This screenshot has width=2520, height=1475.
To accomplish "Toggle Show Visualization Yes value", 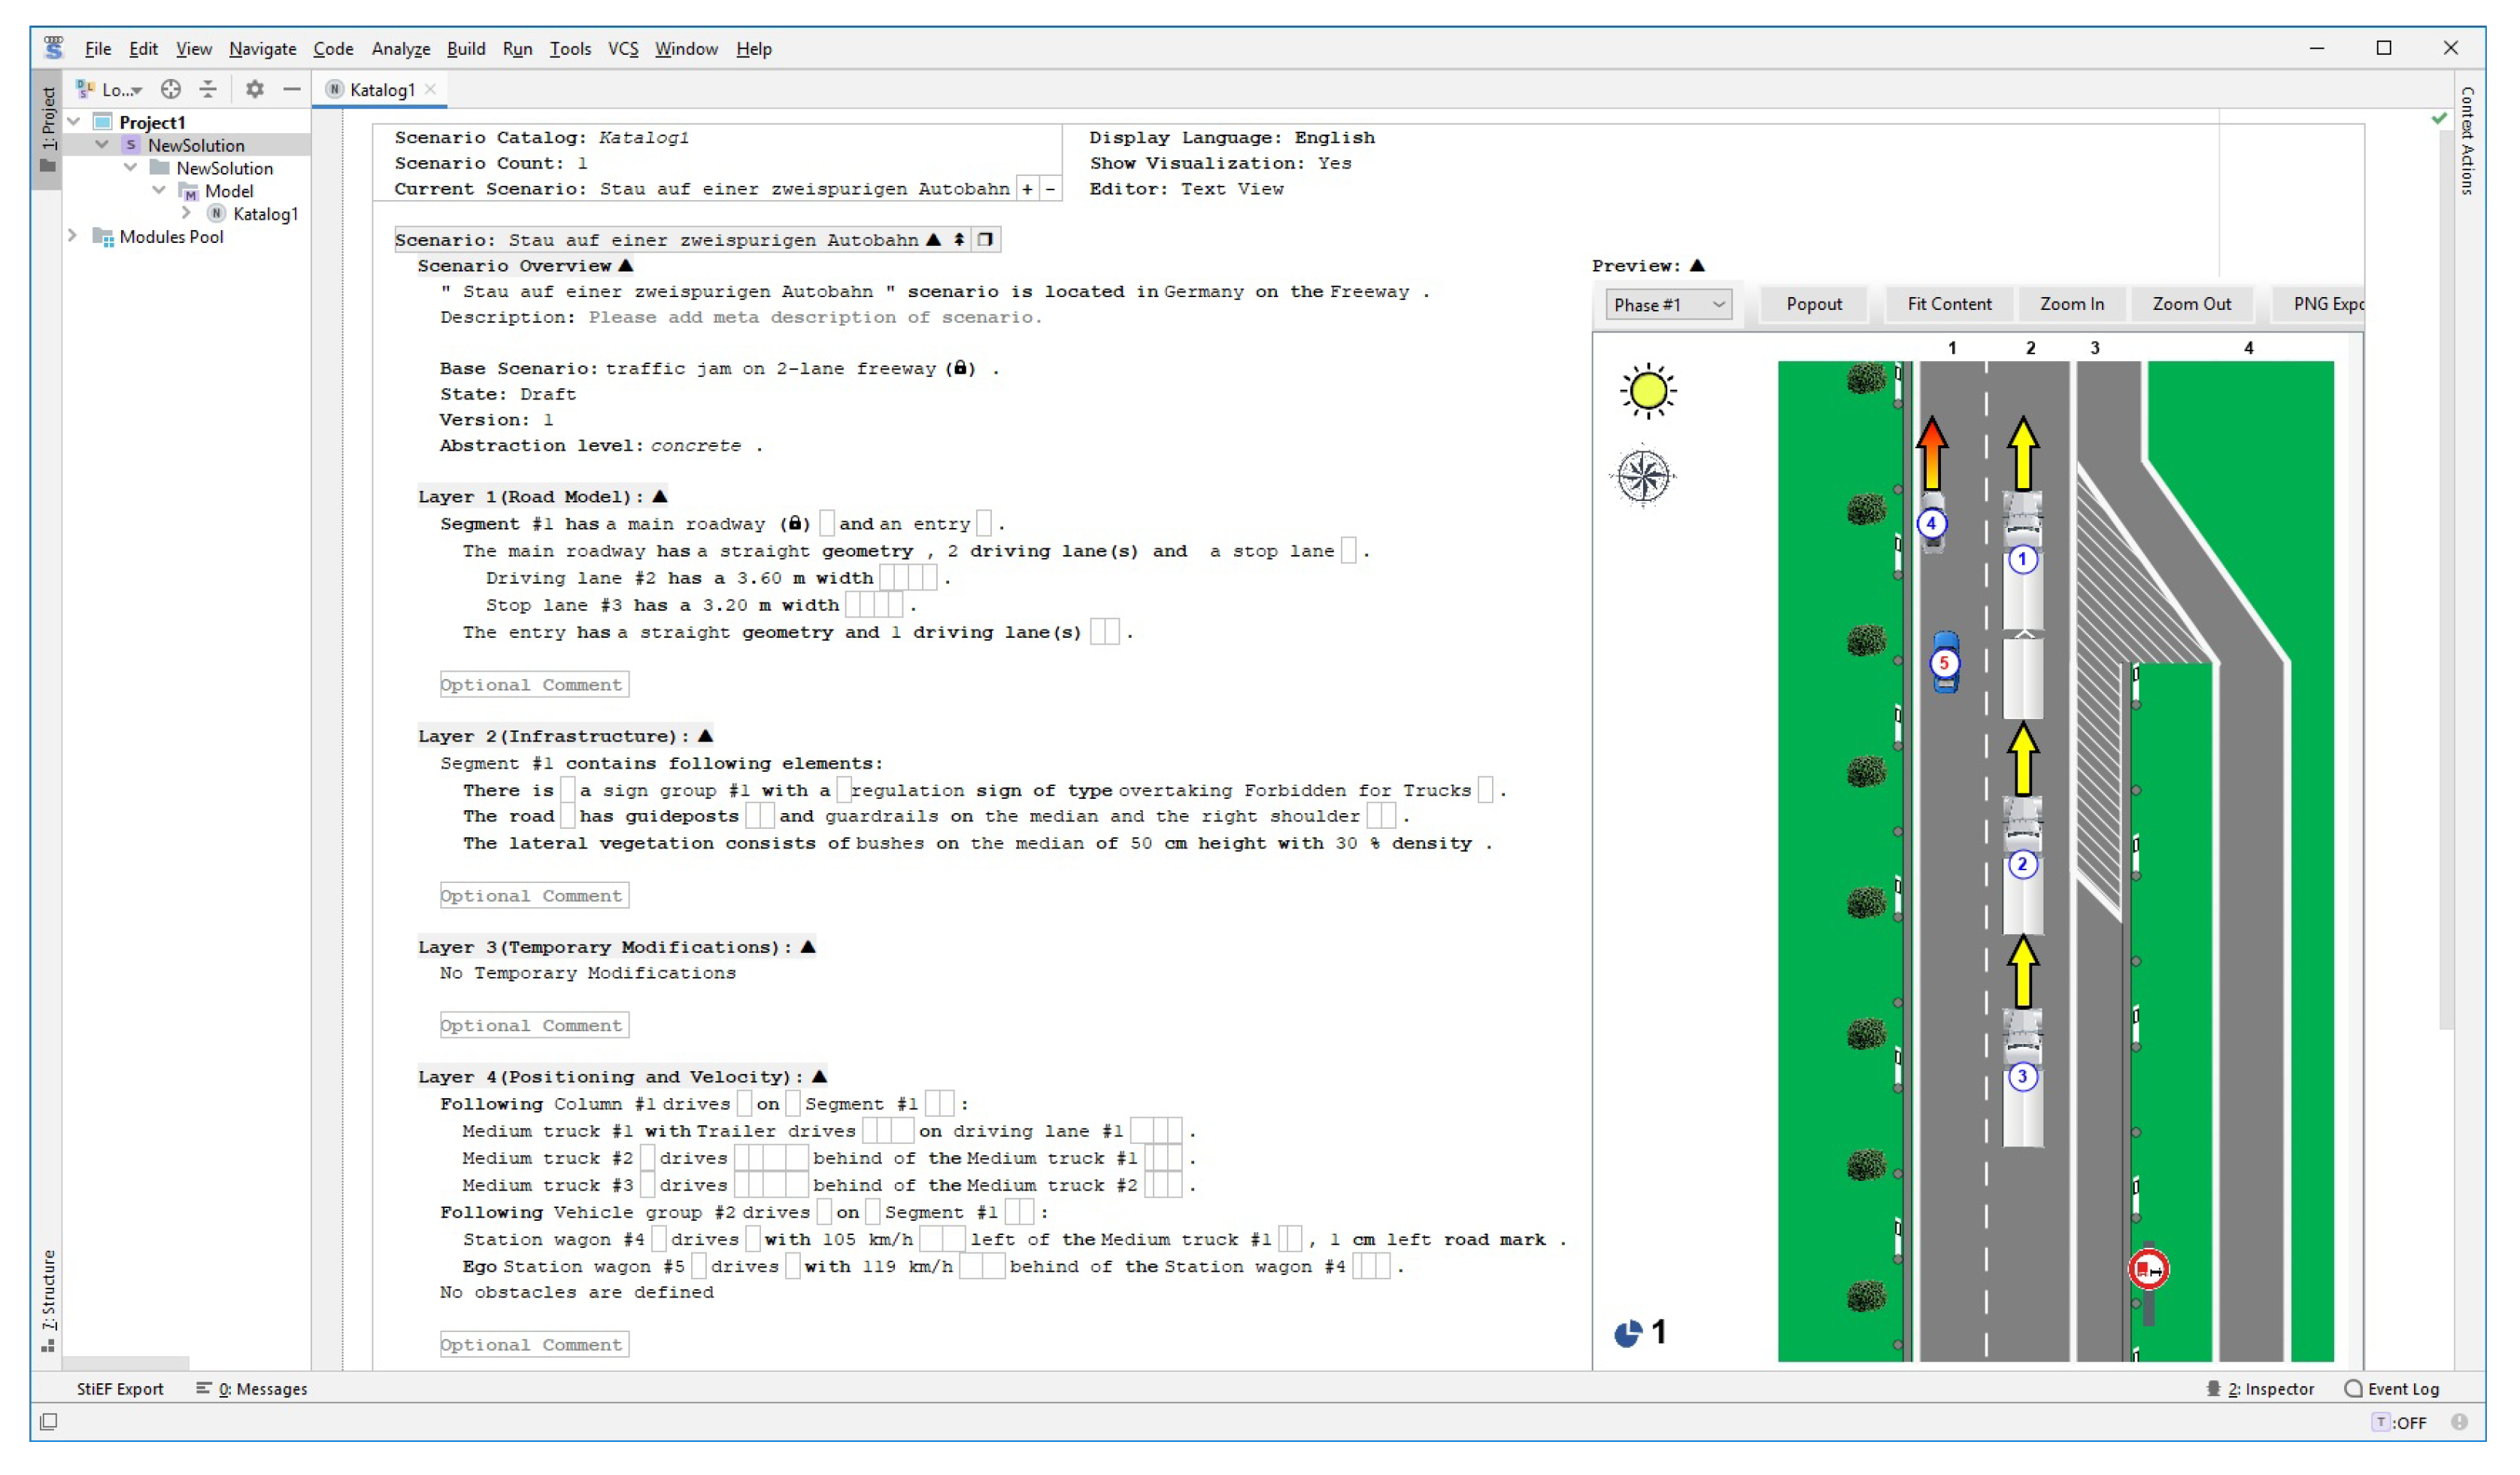I will click(1334, 163).
